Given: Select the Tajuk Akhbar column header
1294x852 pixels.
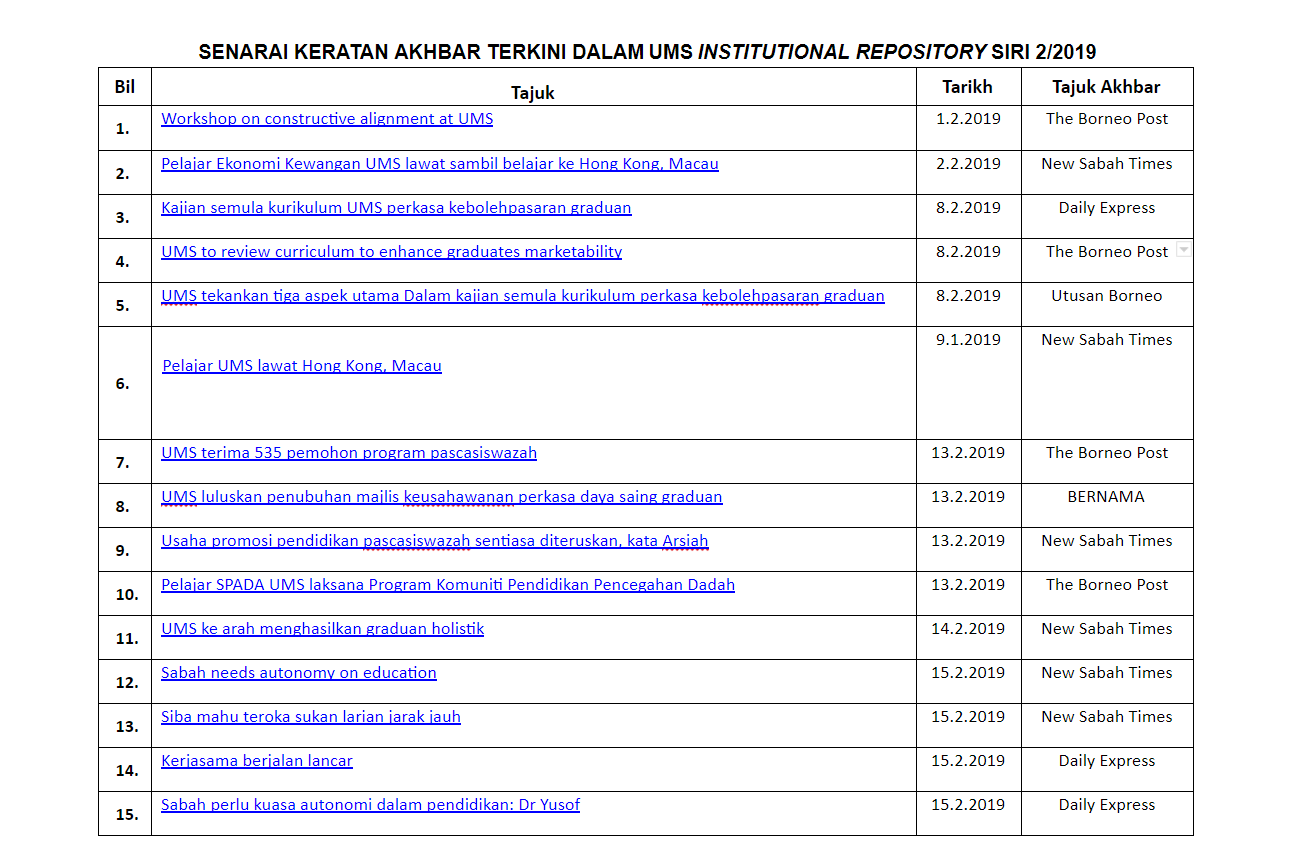Looking at the screenshot, I should (x=1106, y=87).
